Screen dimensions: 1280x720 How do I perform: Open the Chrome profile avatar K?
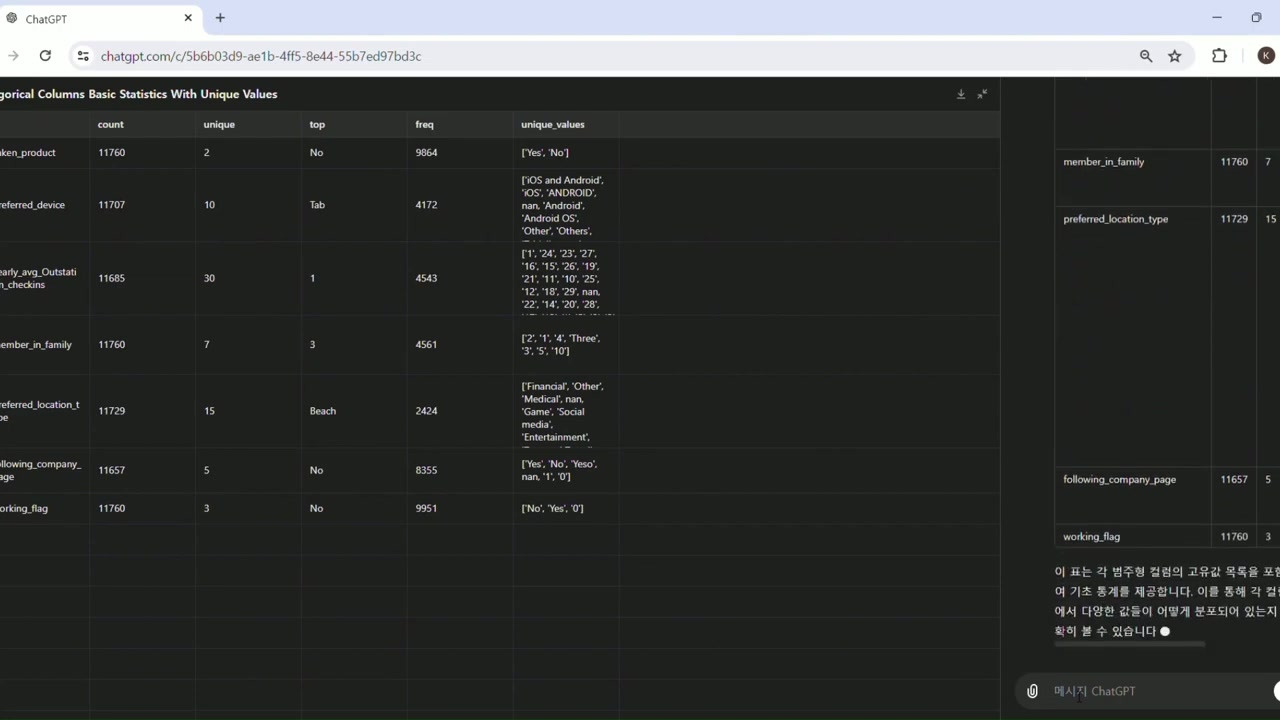[x=1266, y=56]
